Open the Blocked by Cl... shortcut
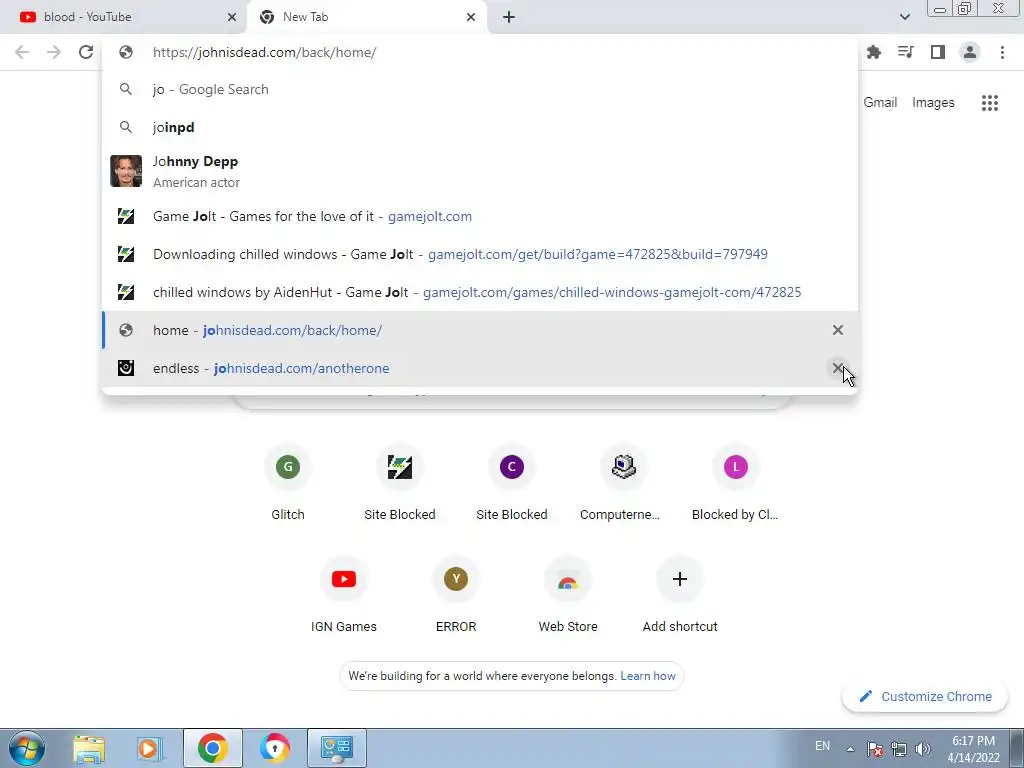The image size is (1024, 768). click(x=735, y=483)
